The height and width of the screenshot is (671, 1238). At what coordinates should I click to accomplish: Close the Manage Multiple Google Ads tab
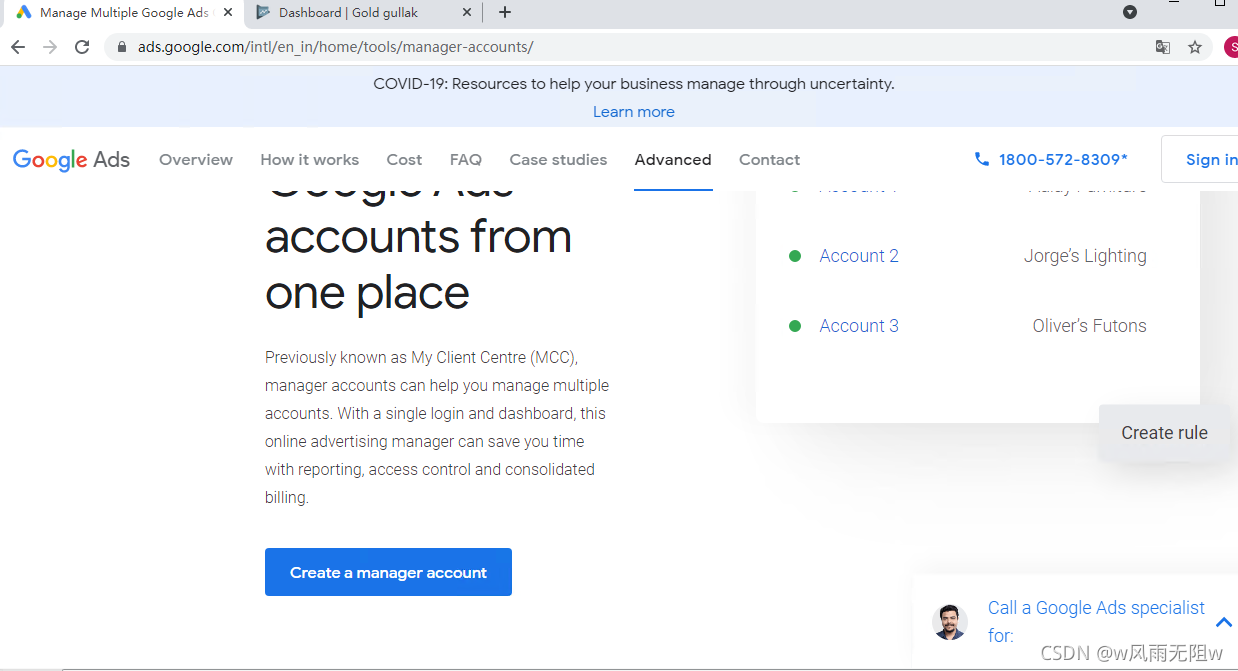pyautogui.click(x=228, y=12)
